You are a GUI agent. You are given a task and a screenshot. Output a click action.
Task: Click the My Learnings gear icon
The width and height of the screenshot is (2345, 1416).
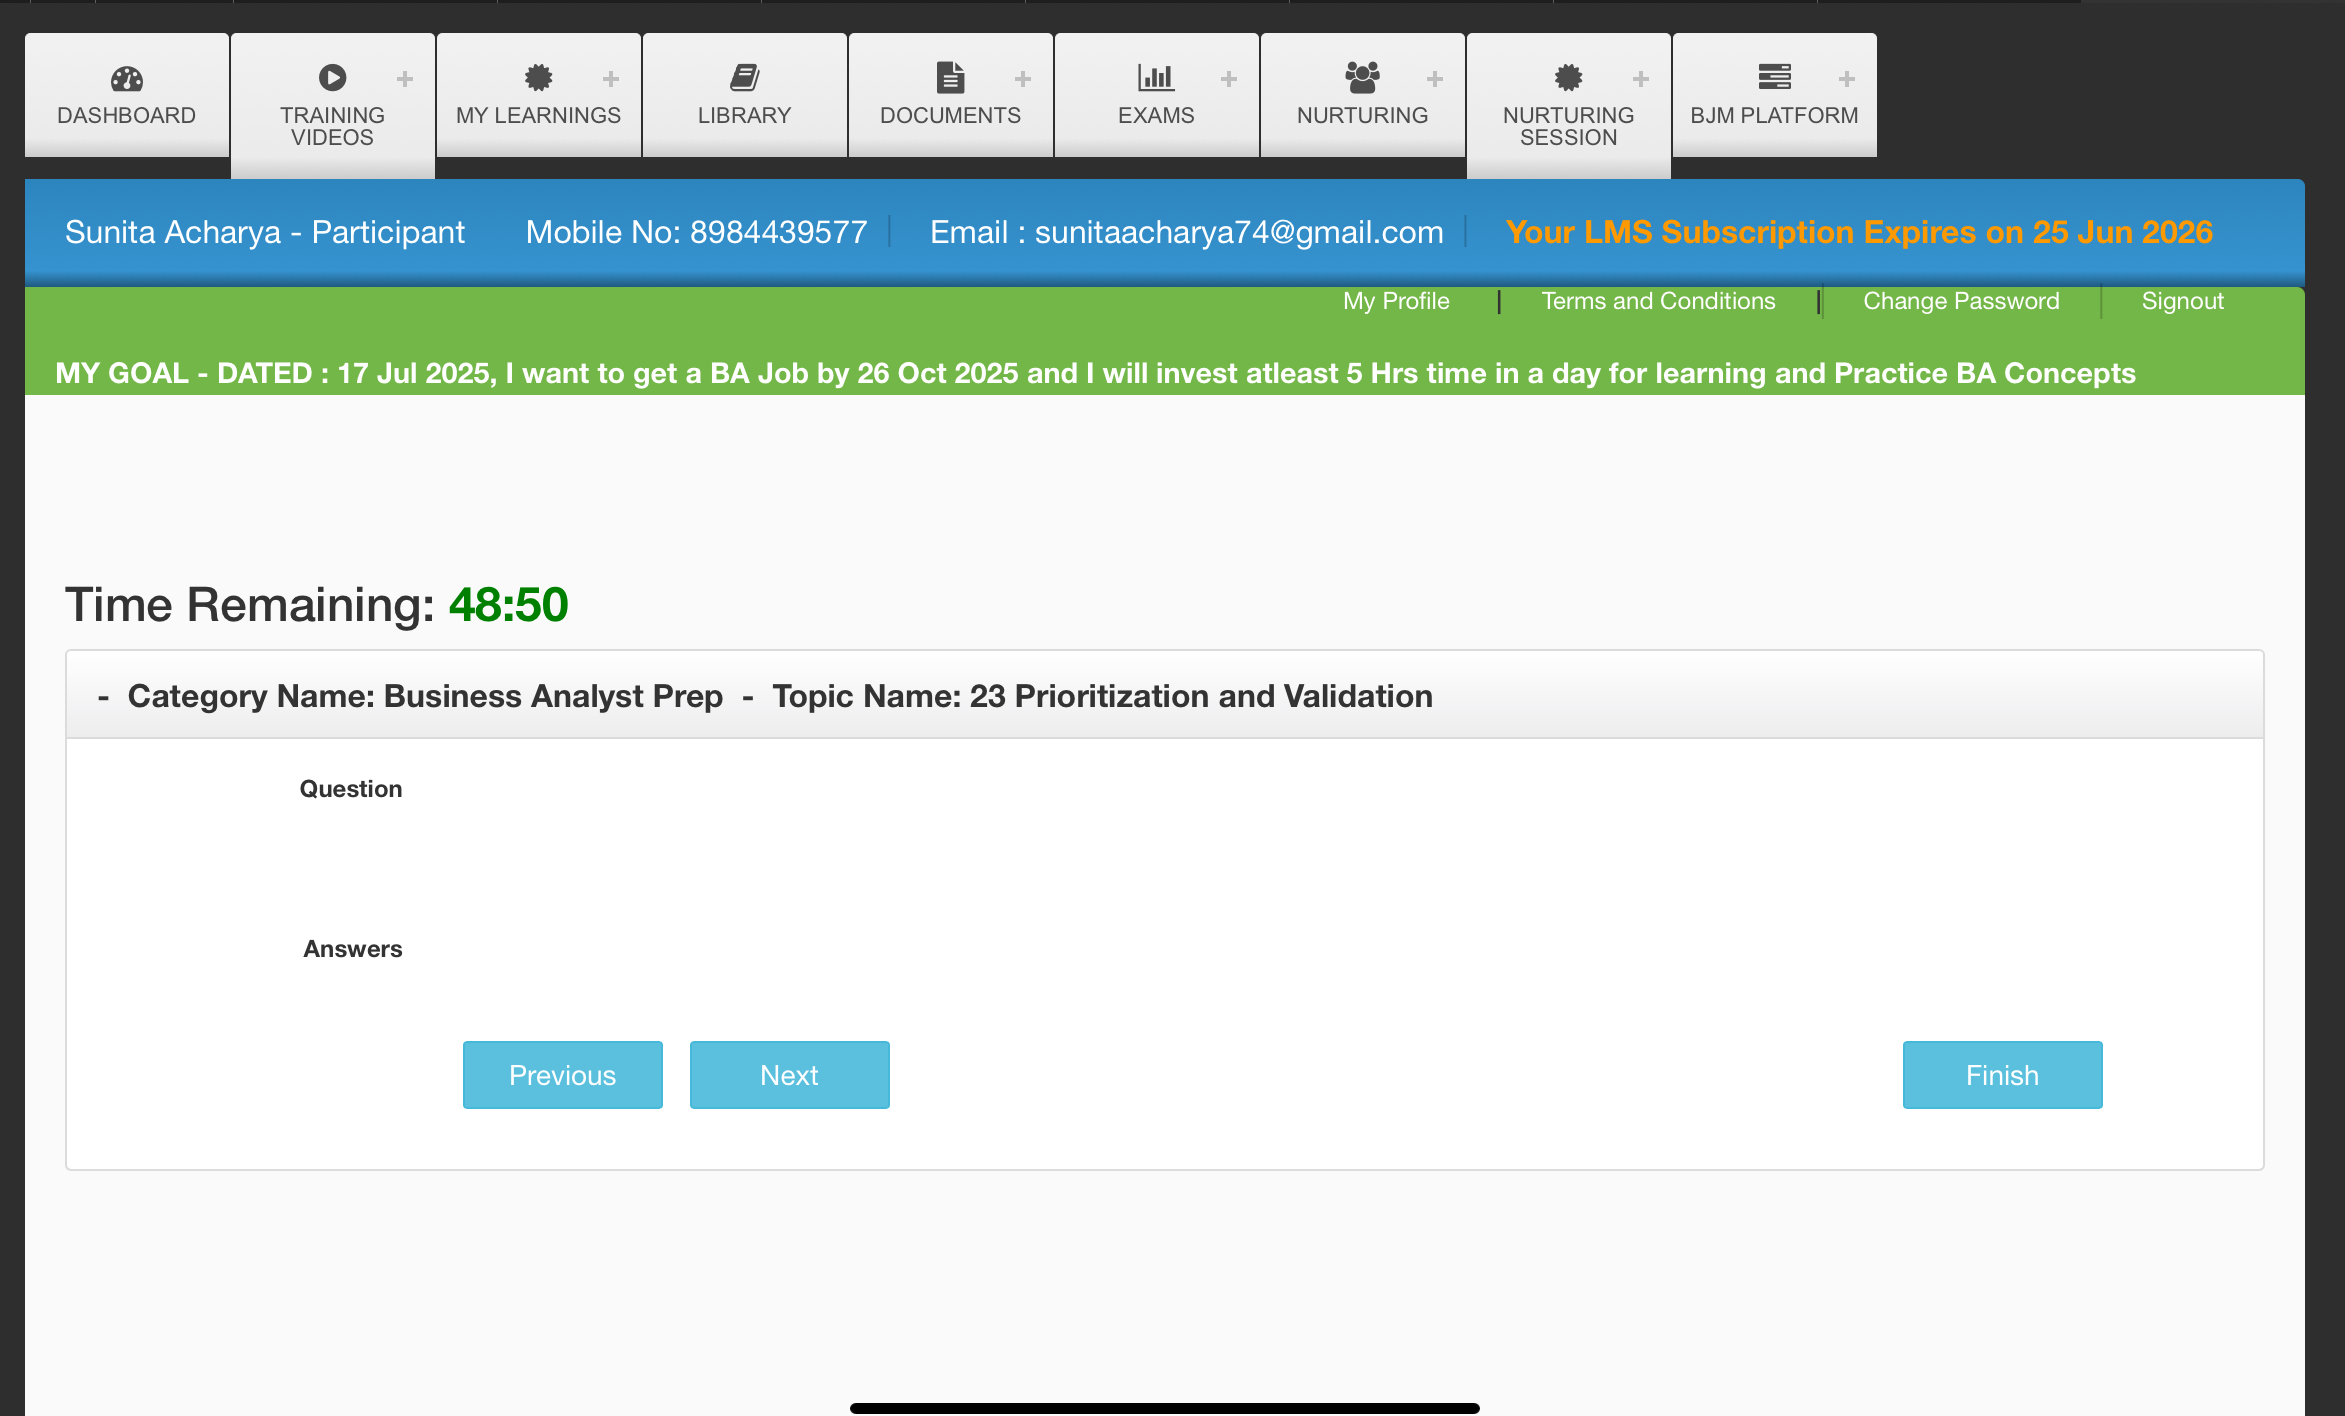(x=538, y=77)
